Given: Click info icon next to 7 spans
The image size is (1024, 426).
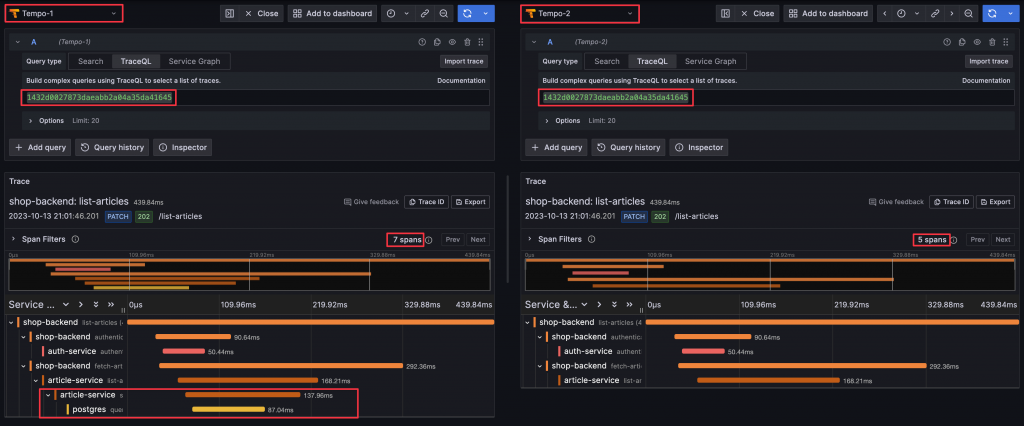Looking at the screenshot, I should tap(428, 240).
